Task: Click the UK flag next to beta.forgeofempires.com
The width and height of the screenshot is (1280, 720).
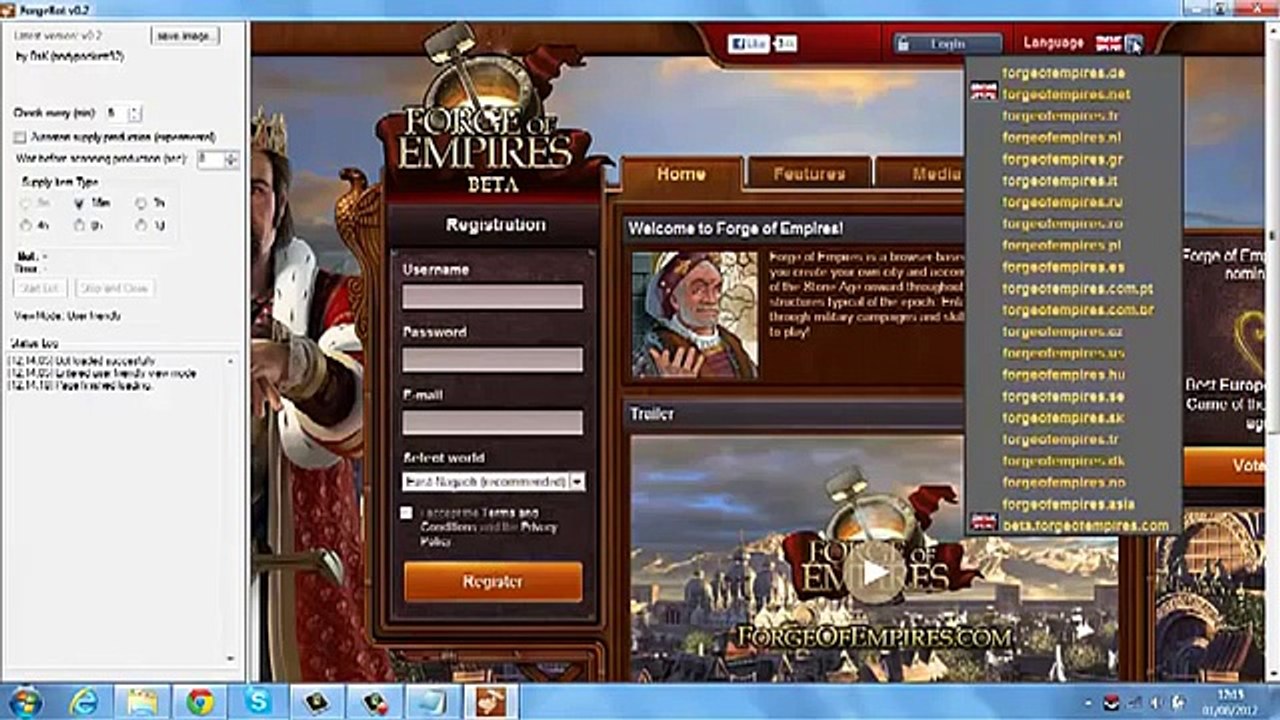Action: (x=984, y=523)
